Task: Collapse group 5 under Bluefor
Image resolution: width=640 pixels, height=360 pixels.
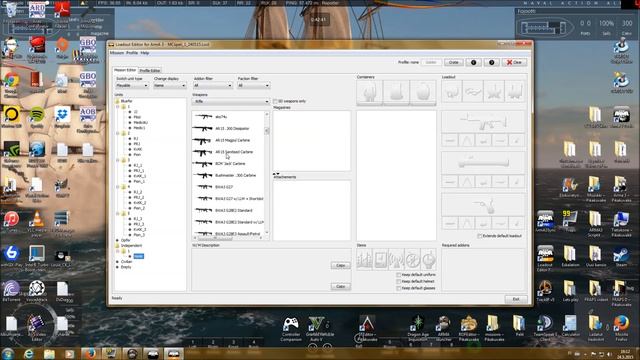Action: pyautogui.click(x=118, y=213)
